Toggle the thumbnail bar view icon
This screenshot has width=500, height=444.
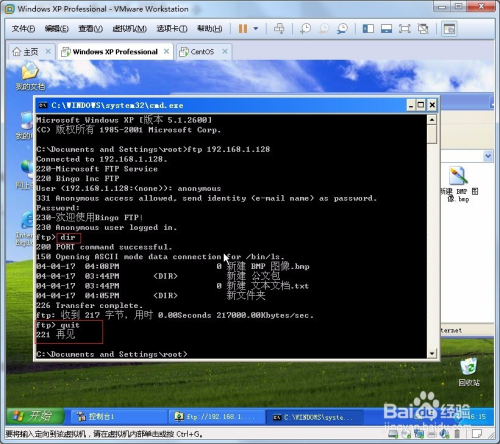tap(386, 29)
